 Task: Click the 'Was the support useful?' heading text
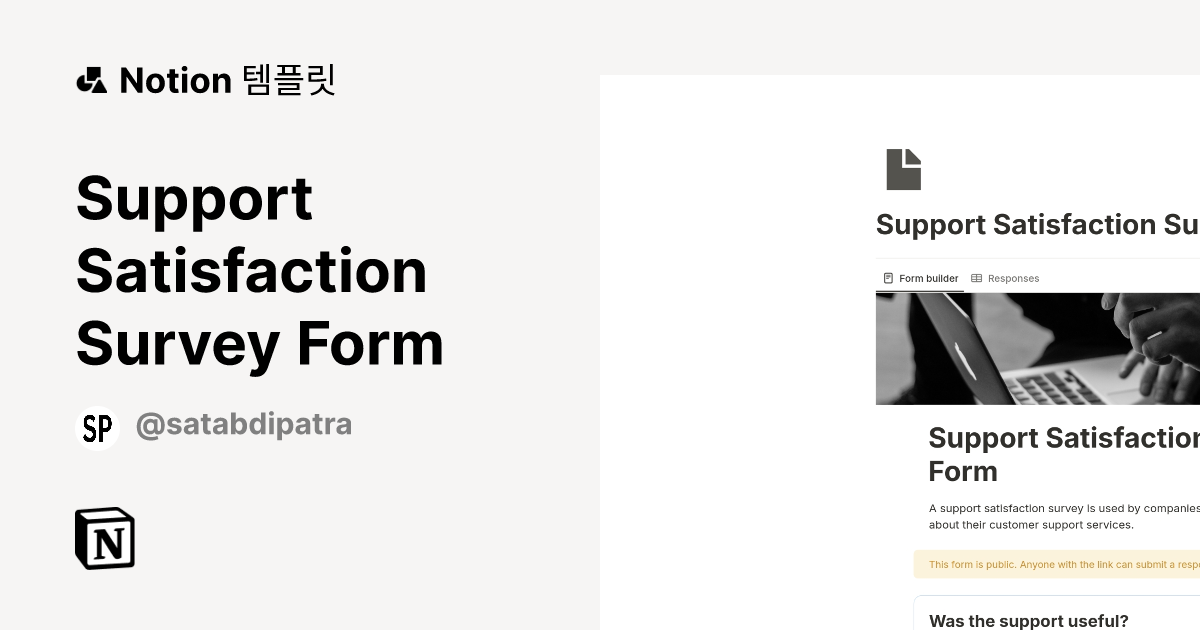(x=1028, y=620)
